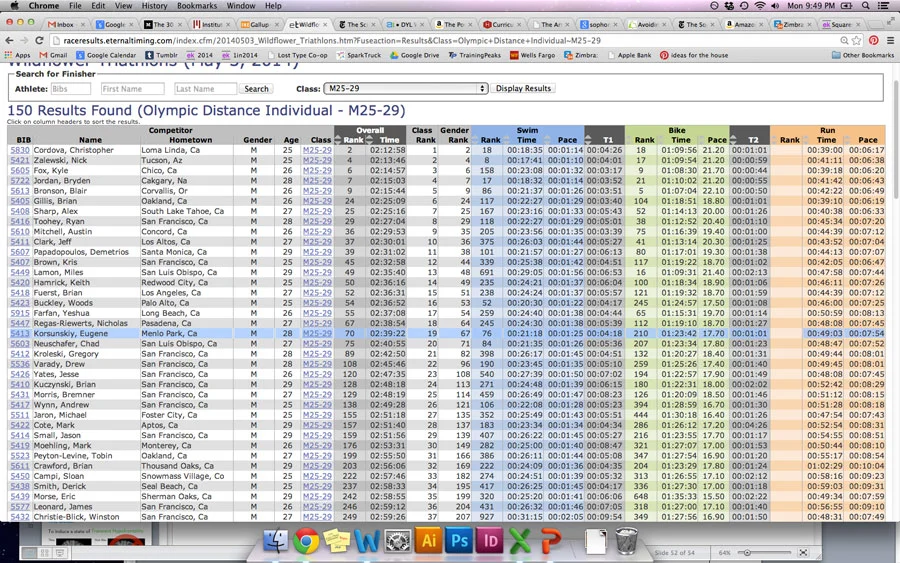Select PowerPoint slideshow view button
900x563 pixels.
tap(60, 553)
